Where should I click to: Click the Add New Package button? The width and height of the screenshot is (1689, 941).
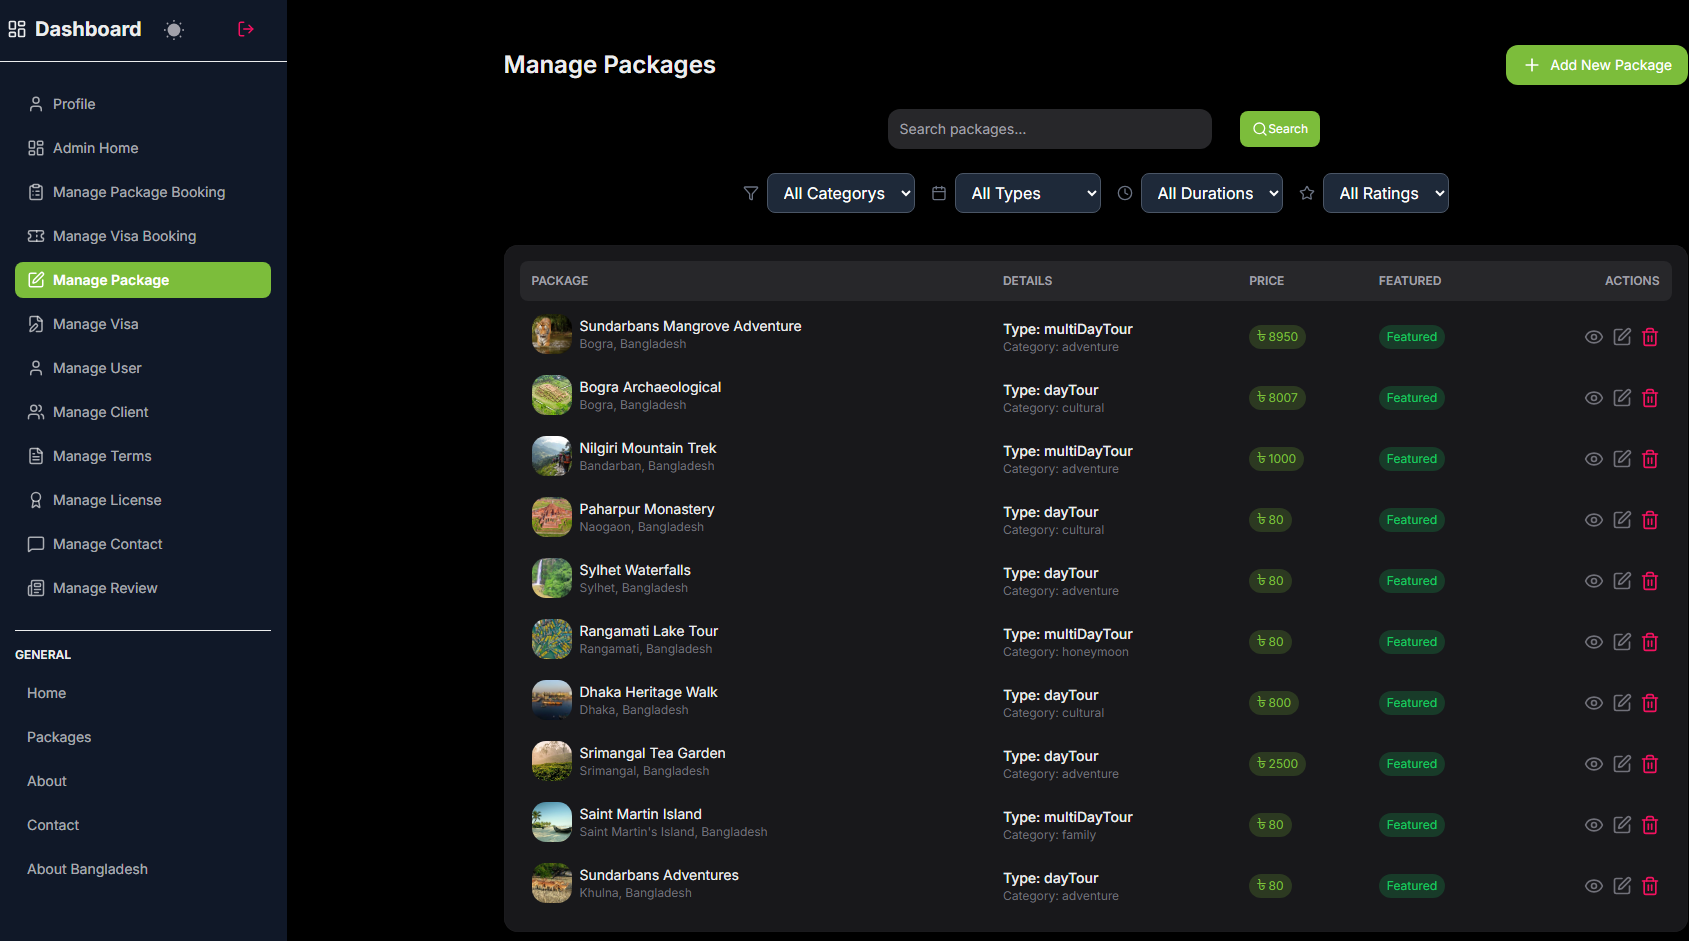click(x=1596, y=65)
